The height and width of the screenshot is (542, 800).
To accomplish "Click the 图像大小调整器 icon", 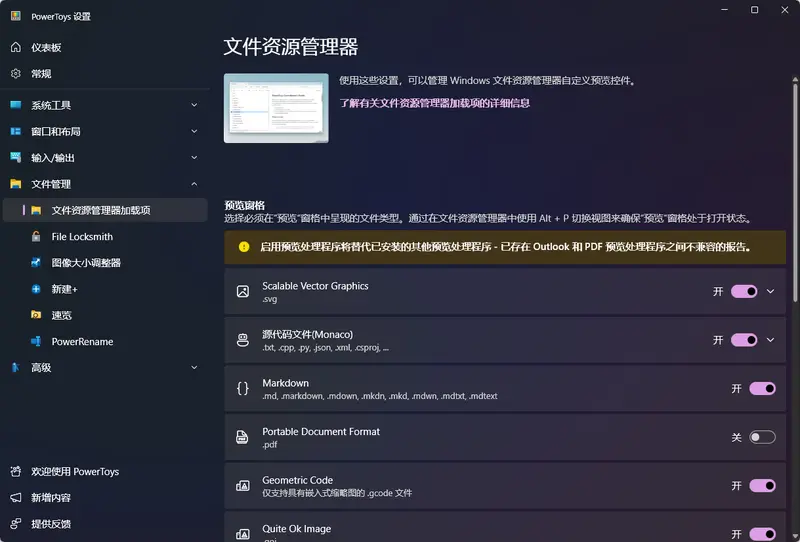I will pos(36,262).
